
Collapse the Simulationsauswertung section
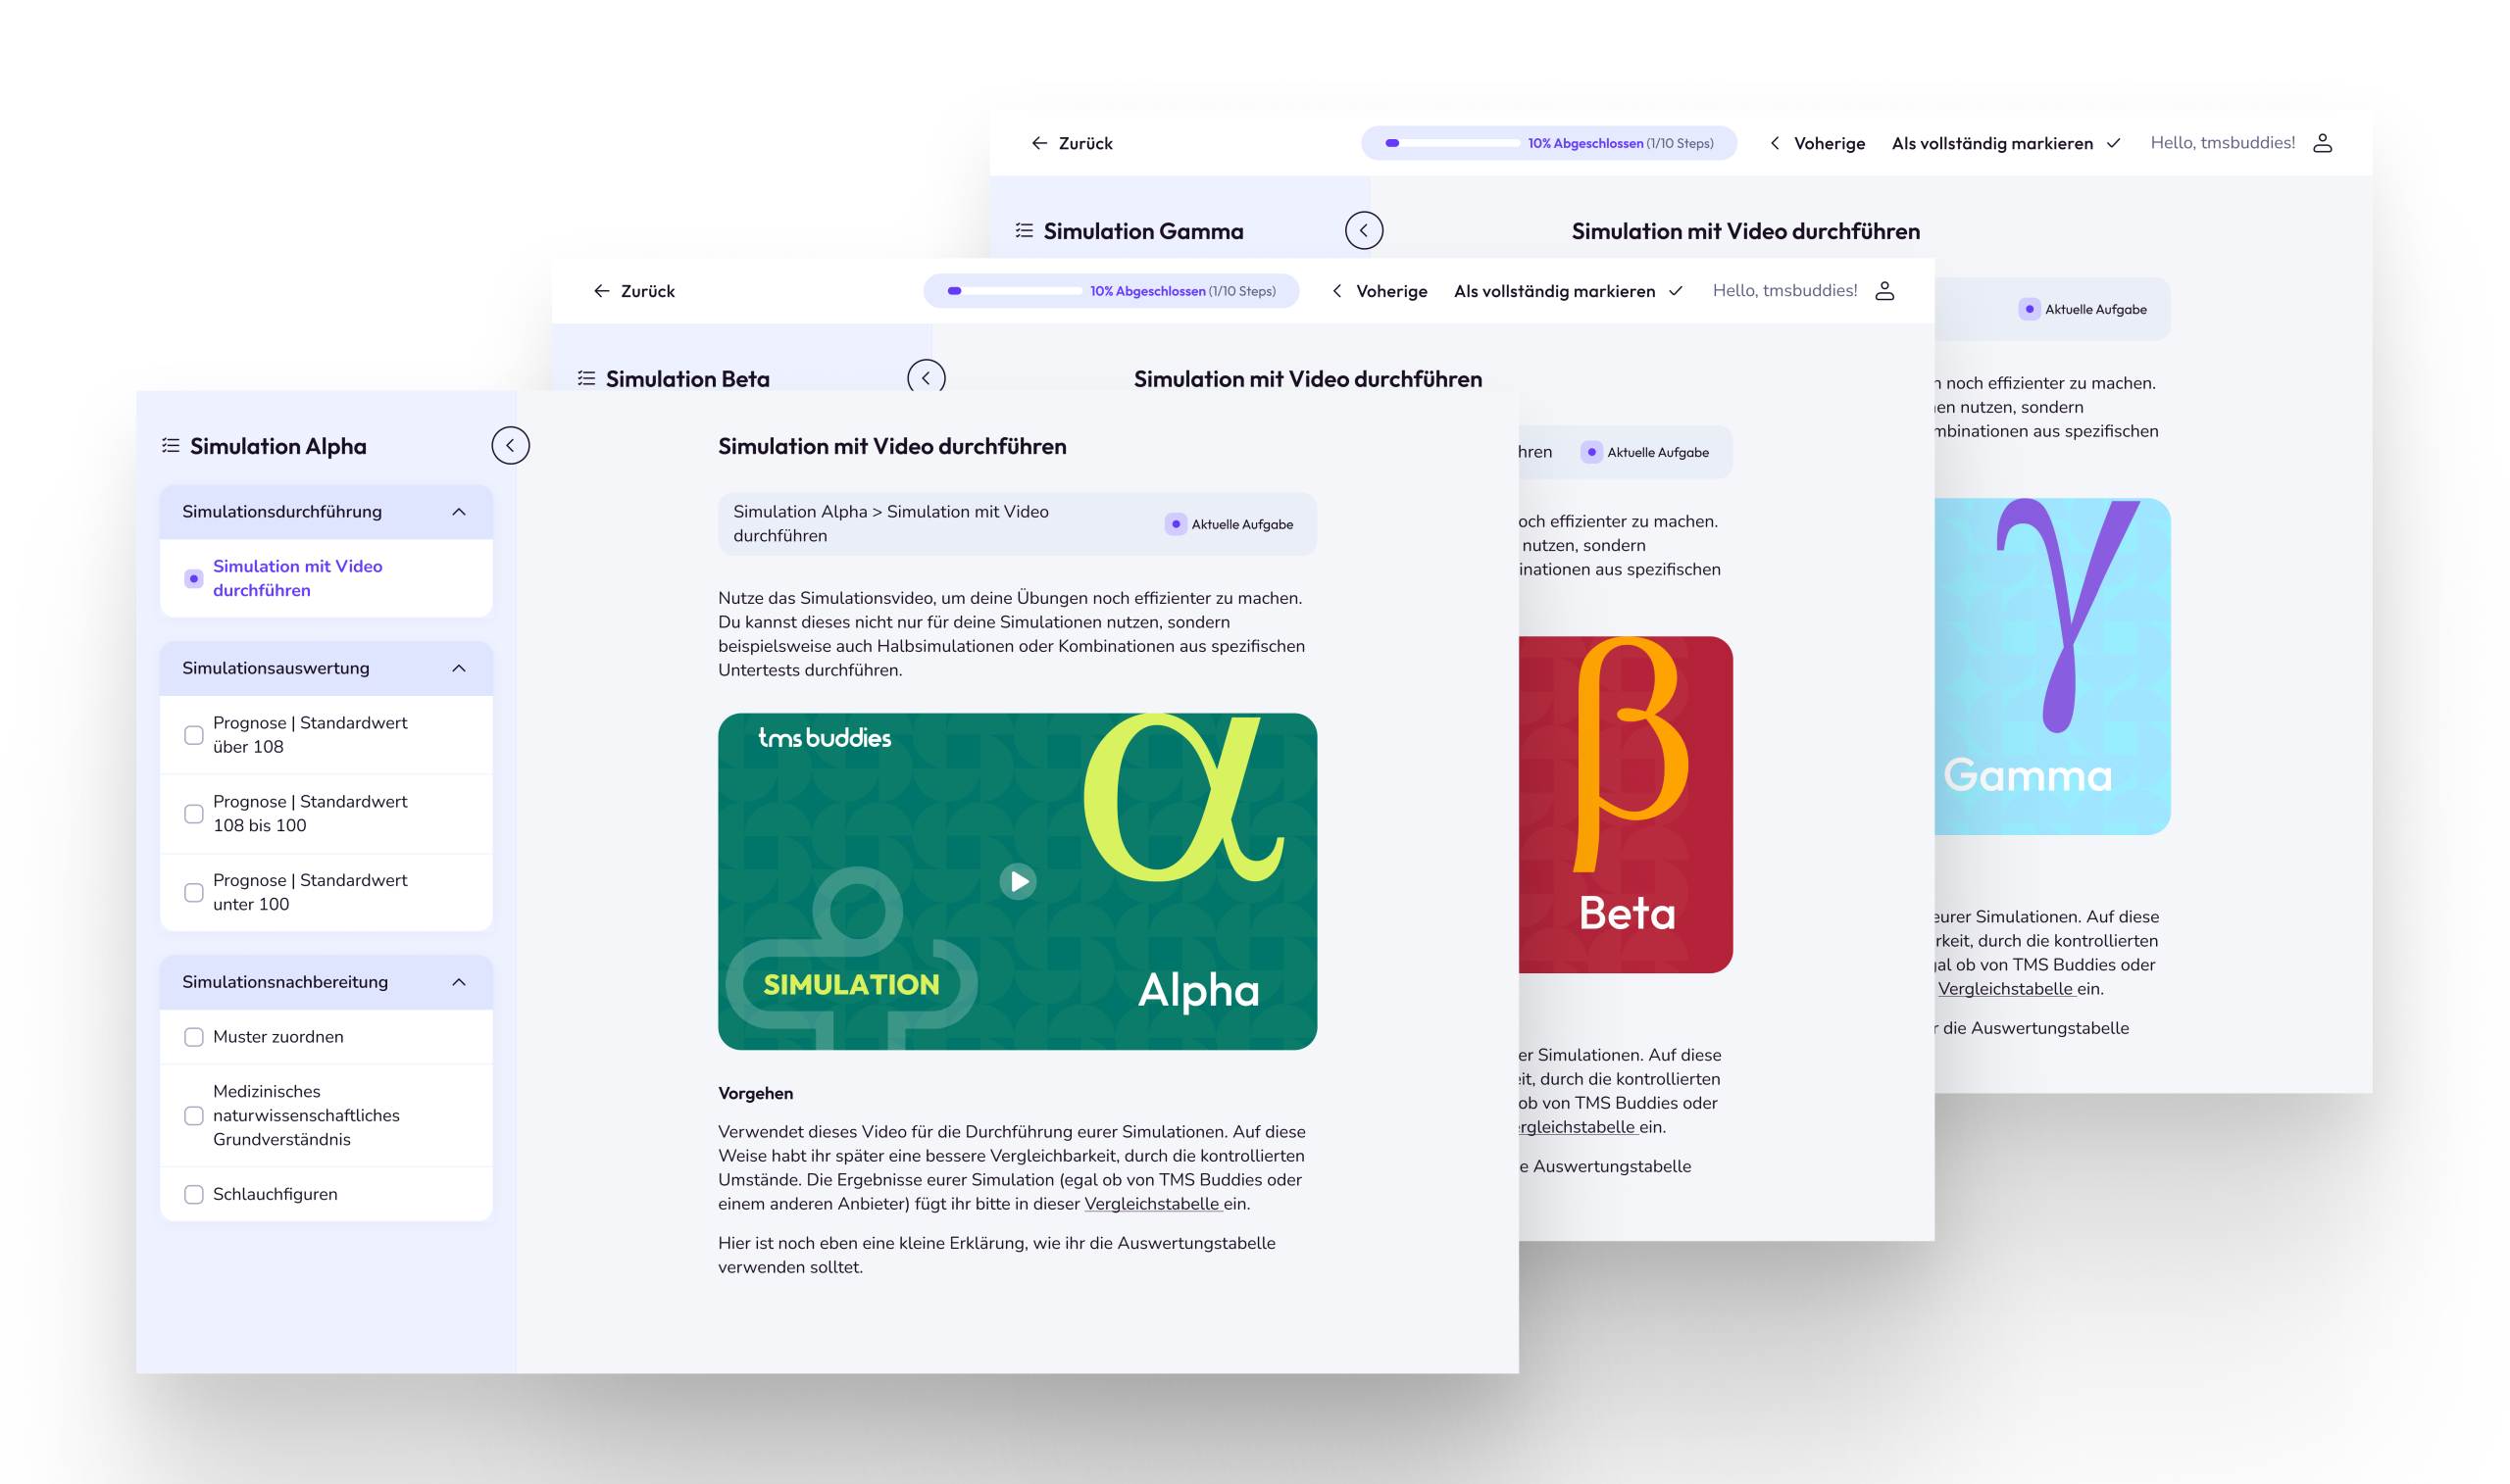coord(459,668)
